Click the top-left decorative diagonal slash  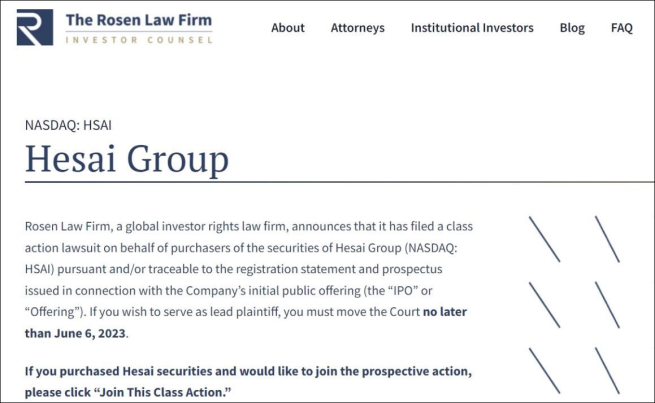click(x=544, y=239)
